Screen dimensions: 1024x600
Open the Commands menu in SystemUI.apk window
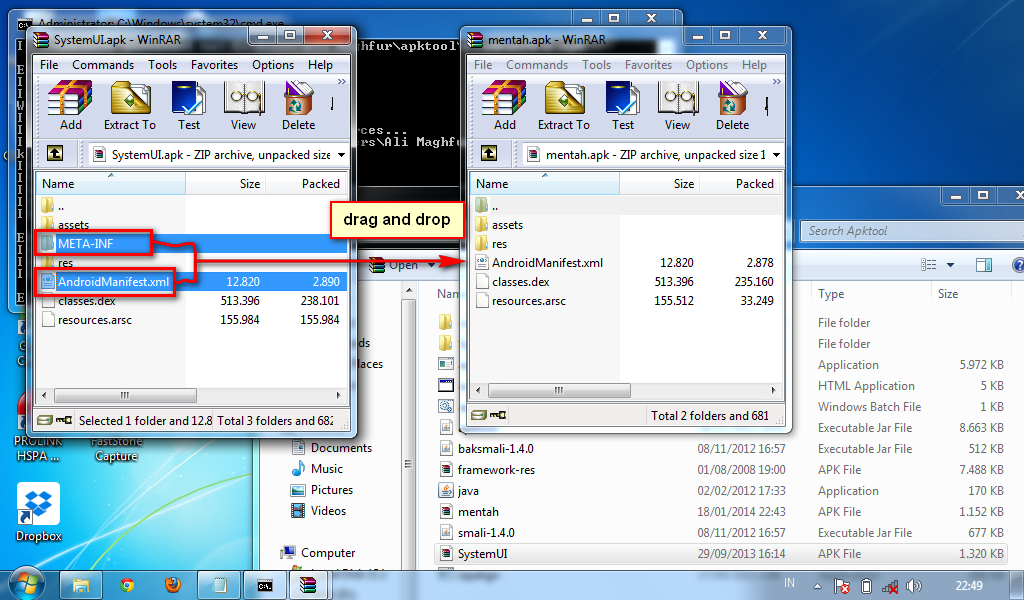pos(103,64)
